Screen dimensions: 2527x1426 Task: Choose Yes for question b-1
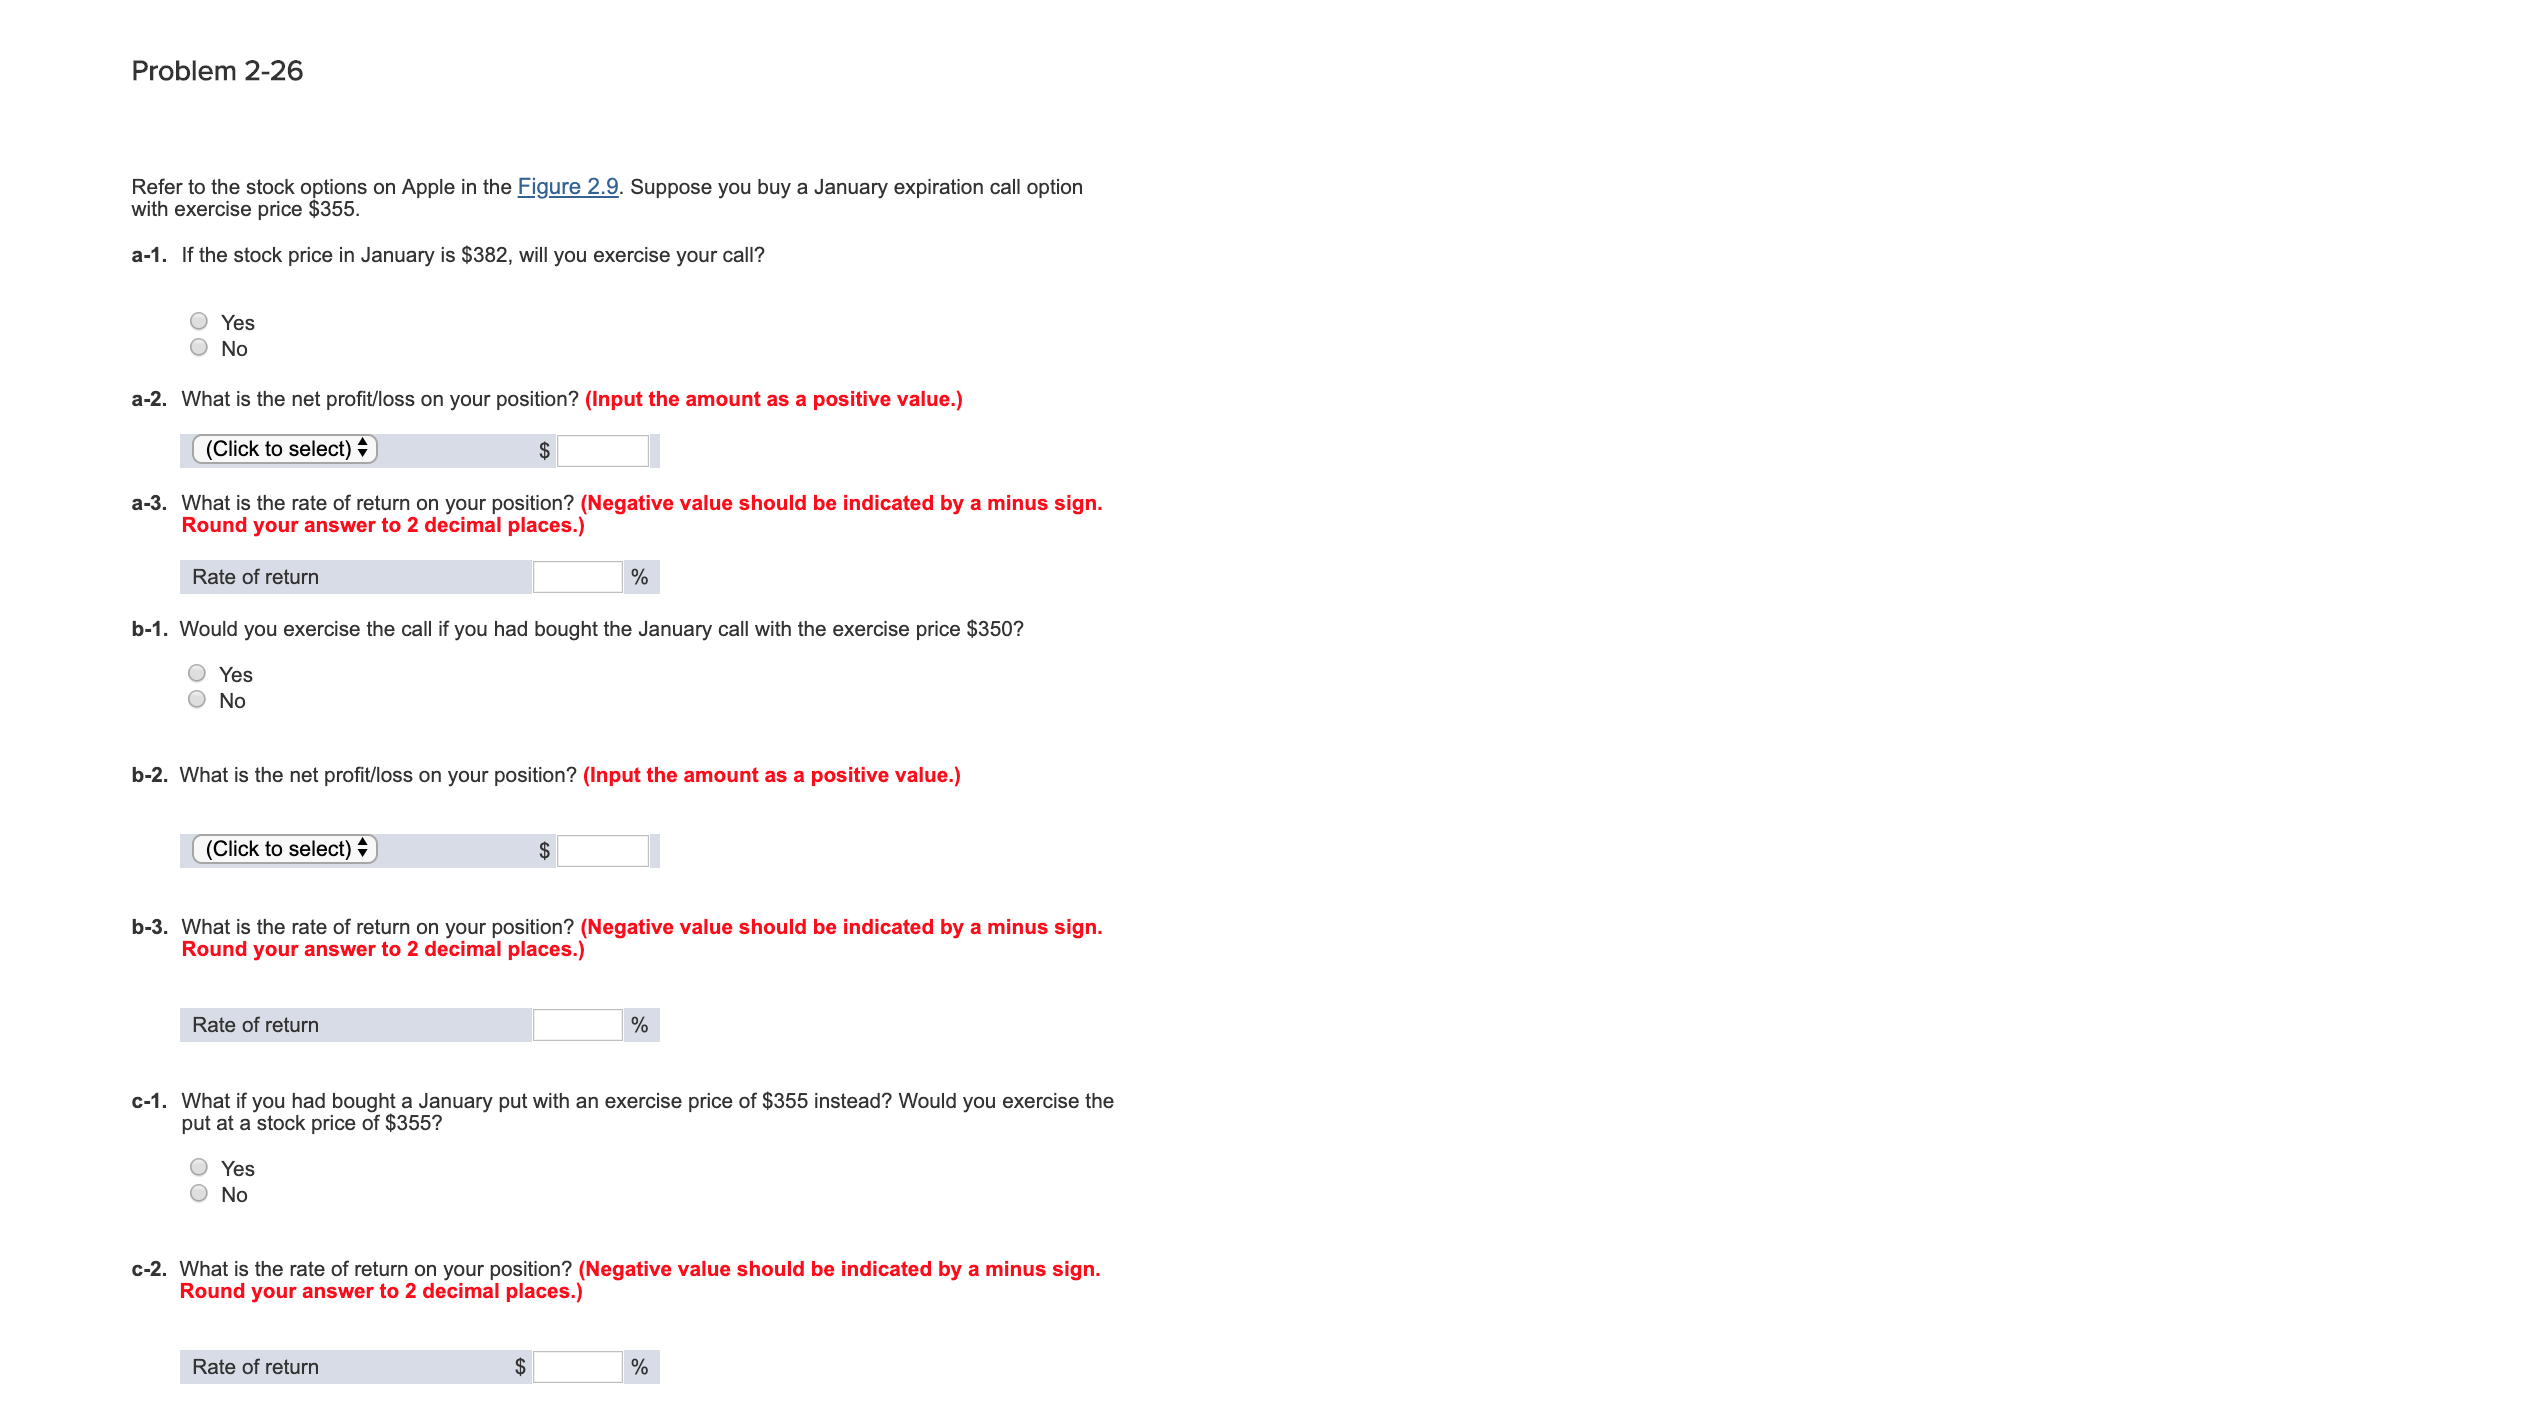point(197,673)
